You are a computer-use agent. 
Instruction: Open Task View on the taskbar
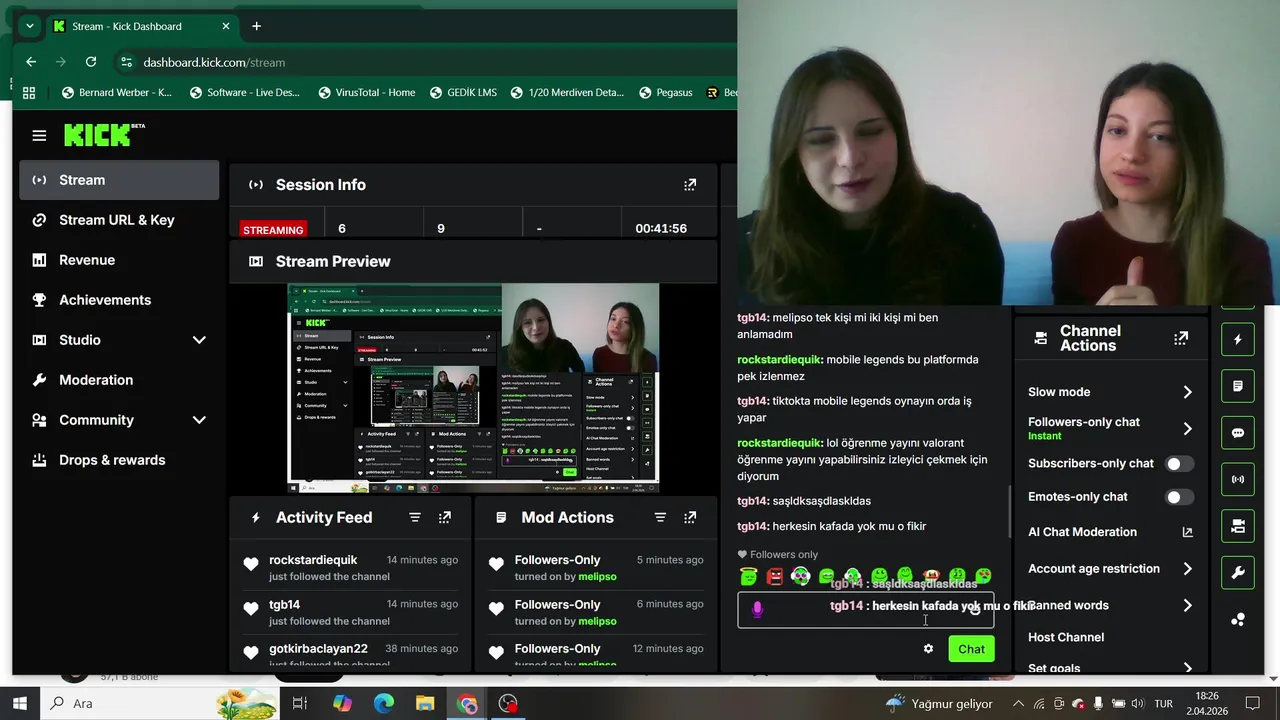[299, 703]
